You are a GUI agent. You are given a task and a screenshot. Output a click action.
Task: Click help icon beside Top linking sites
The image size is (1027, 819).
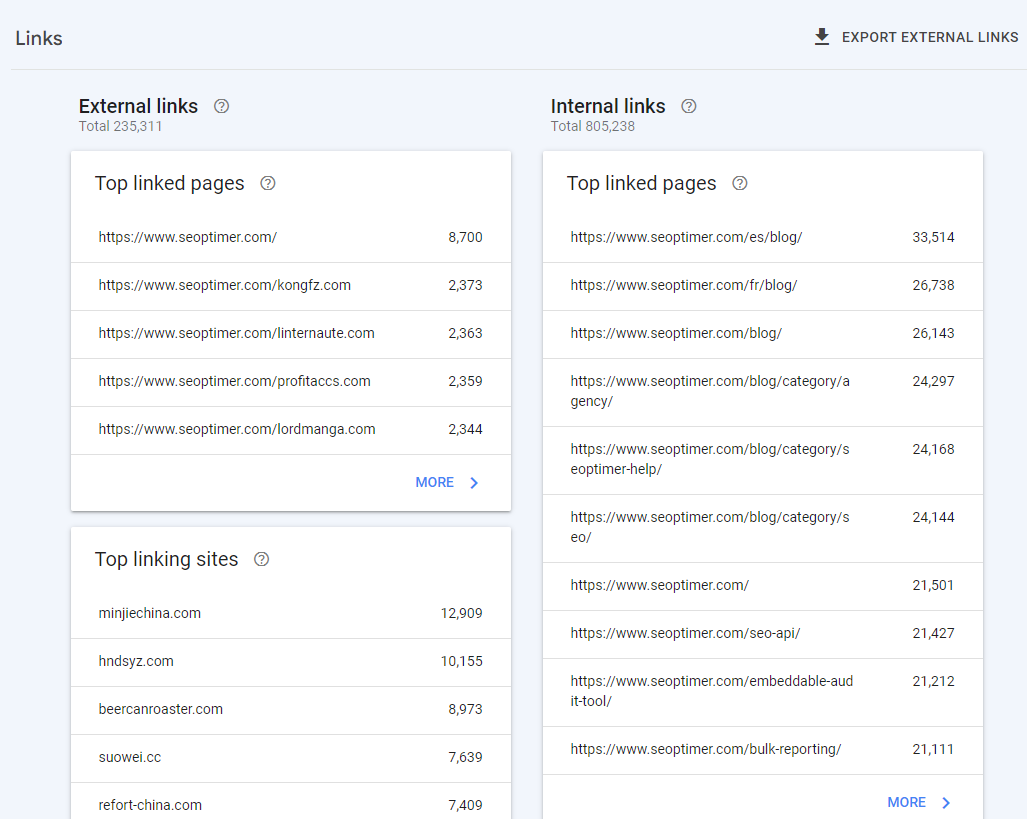(x=262, y=559)
